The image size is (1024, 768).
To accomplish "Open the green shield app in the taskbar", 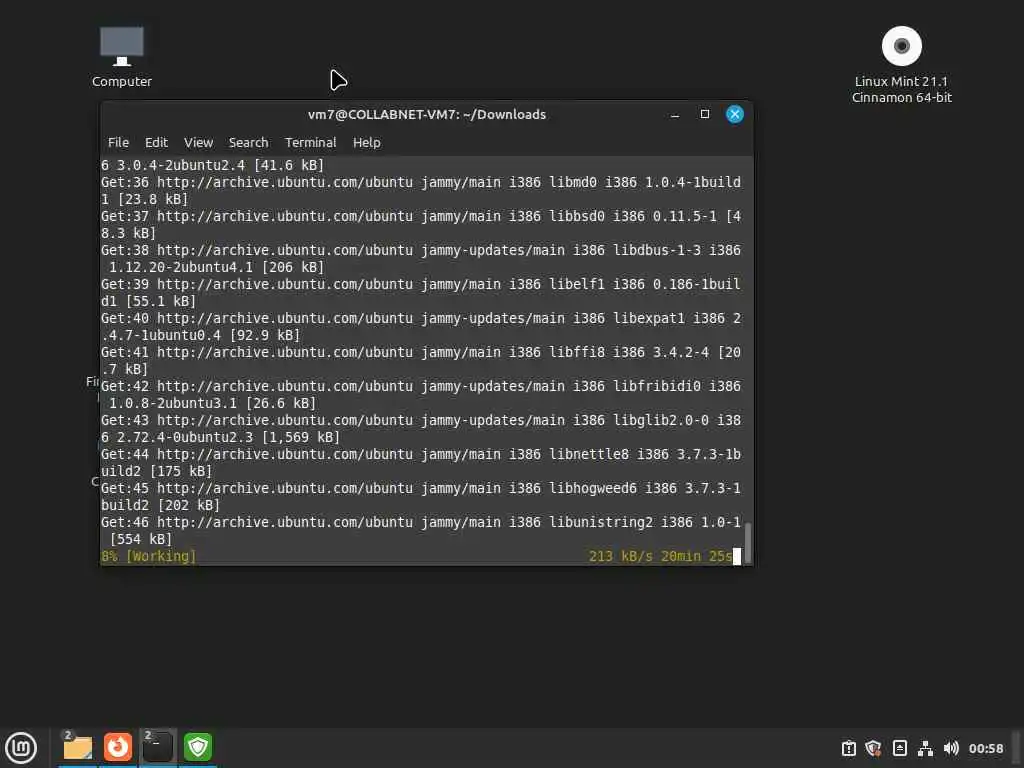I will [x=198, y=747].
